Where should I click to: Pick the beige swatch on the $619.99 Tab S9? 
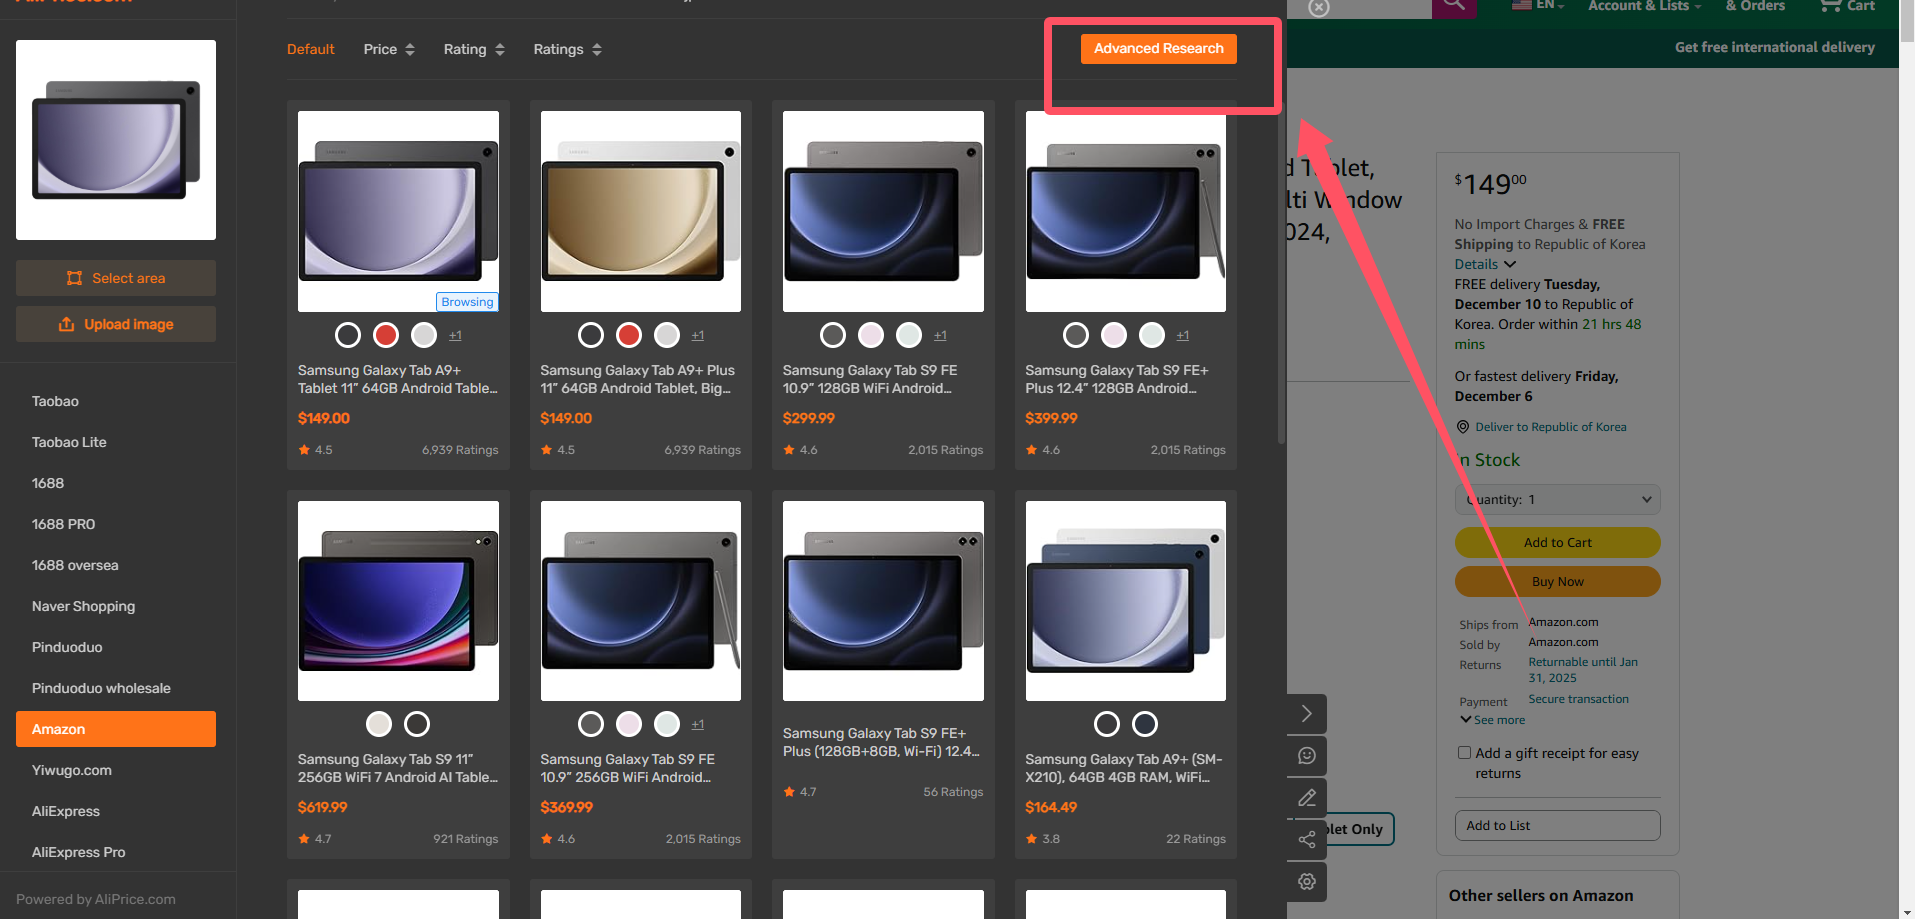click(x=379, y=724)
